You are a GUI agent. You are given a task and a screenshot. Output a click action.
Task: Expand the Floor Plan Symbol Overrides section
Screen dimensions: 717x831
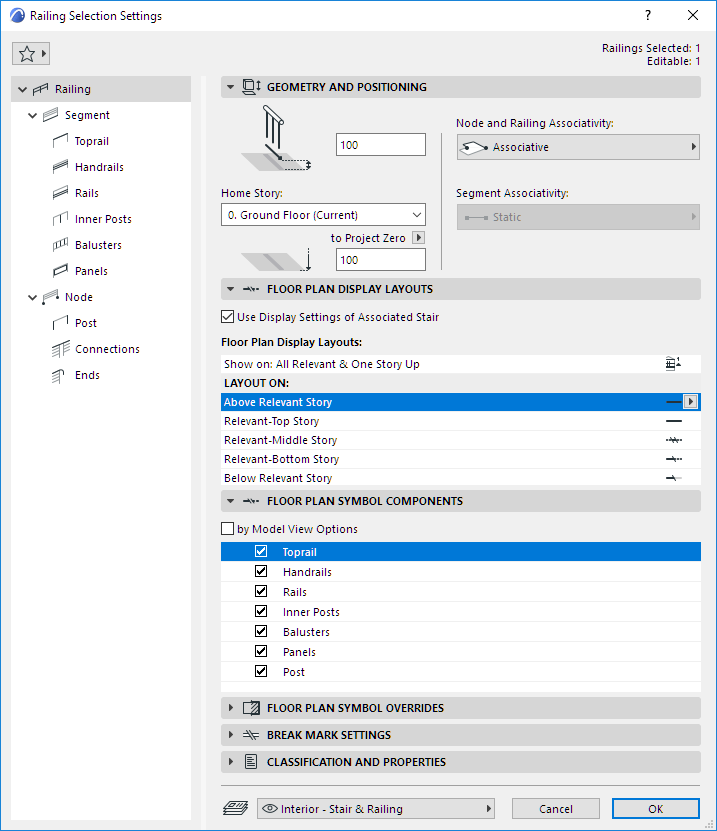click(x=231, y=708)
